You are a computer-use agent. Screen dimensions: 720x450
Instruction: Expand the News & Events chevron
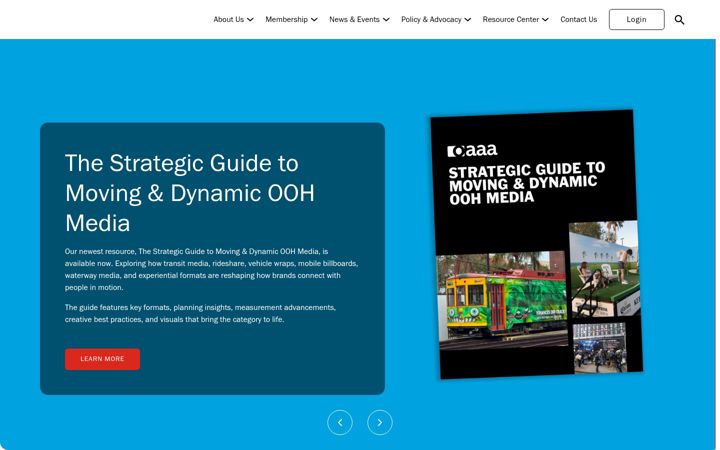tap(386, 20)
